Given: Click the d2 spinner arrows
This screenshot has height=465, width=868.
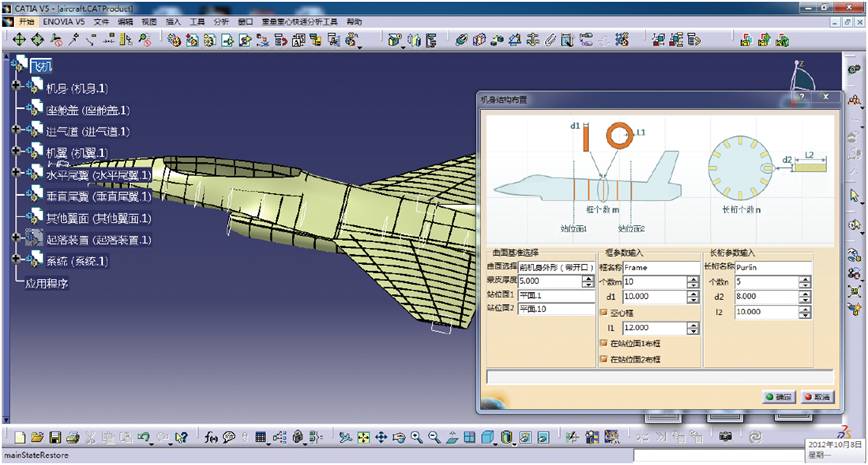Looking at the screenshot, I should (x=805, y=297).
